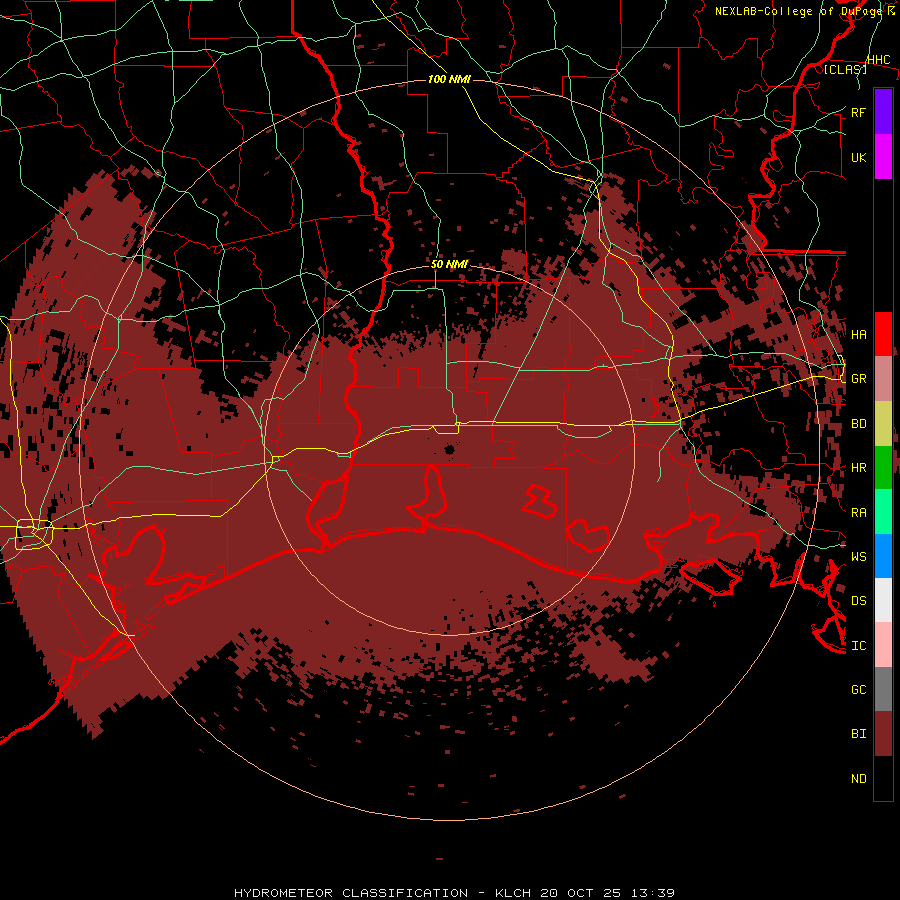The image size is (900, 900).
Task: Click the HA legend label
Action: [858, 334]
